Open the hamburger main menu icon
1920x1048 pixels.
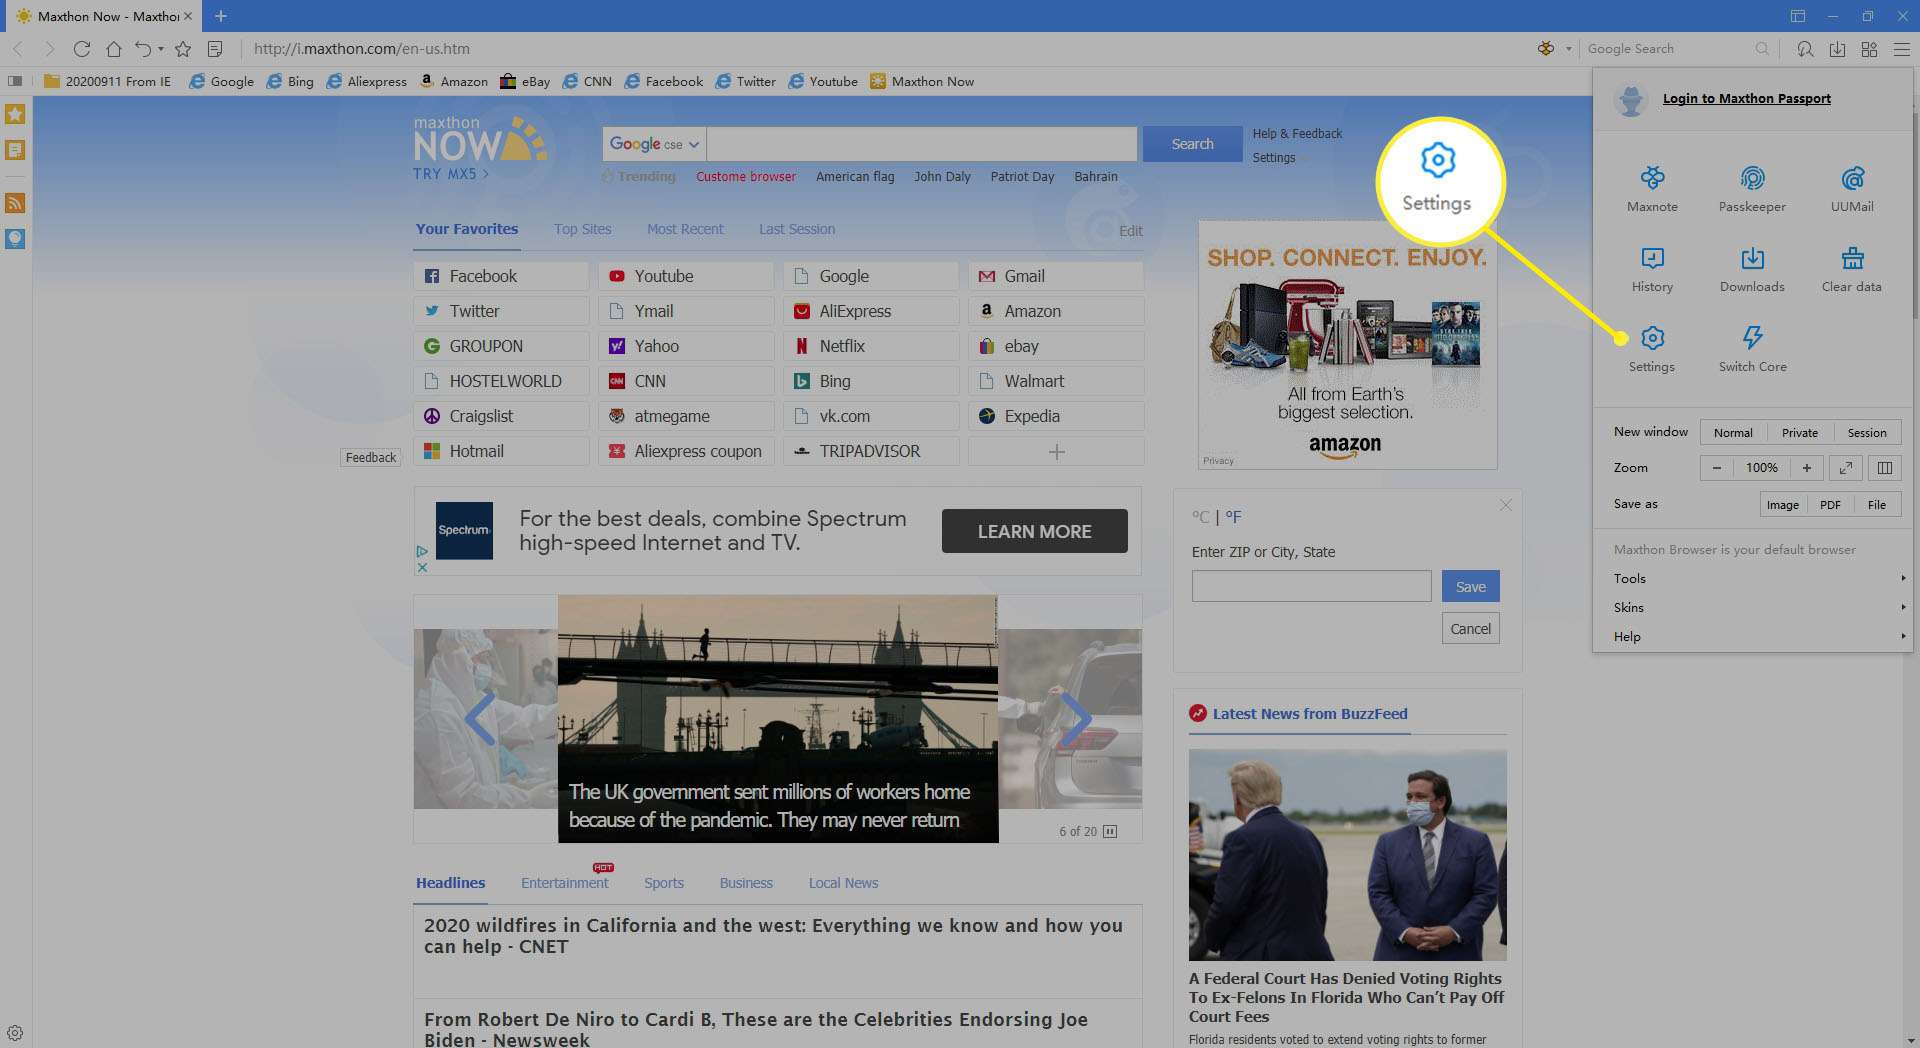click(1901, 48)
